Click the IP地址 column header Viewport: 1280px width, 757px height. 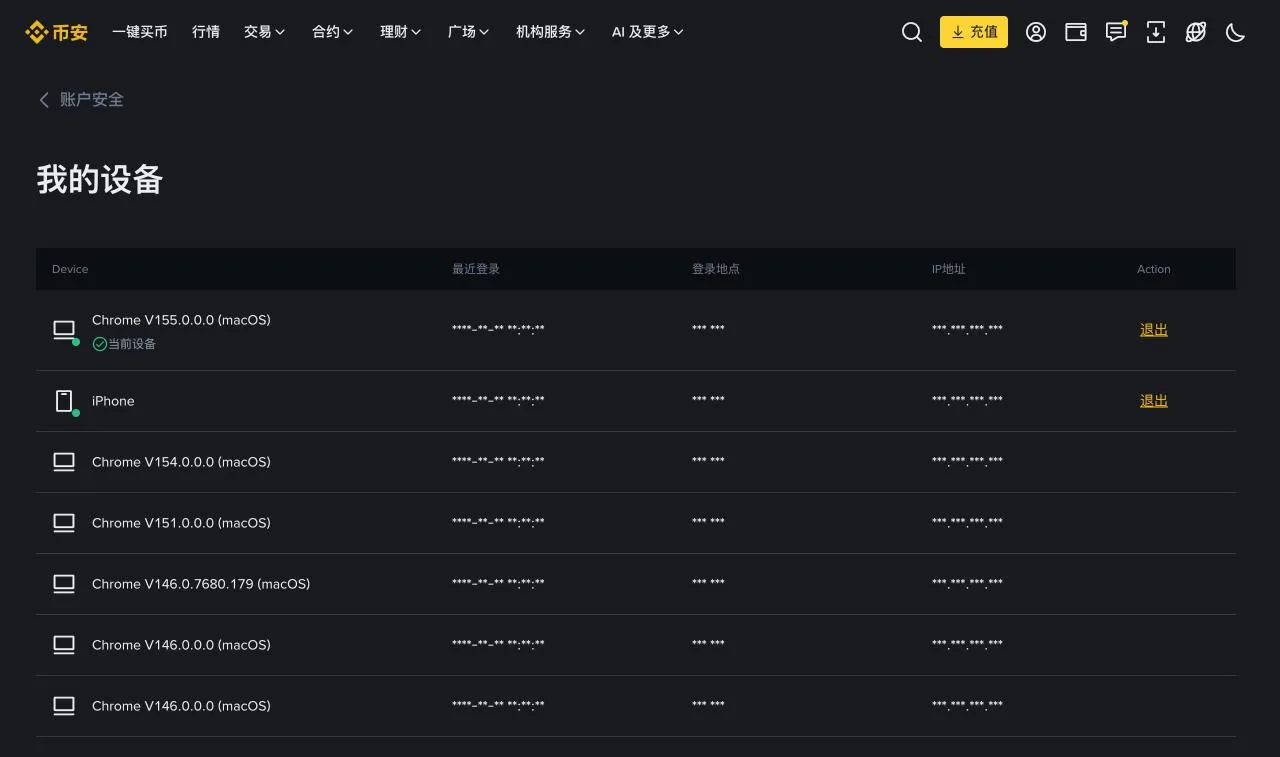[949, 269]
